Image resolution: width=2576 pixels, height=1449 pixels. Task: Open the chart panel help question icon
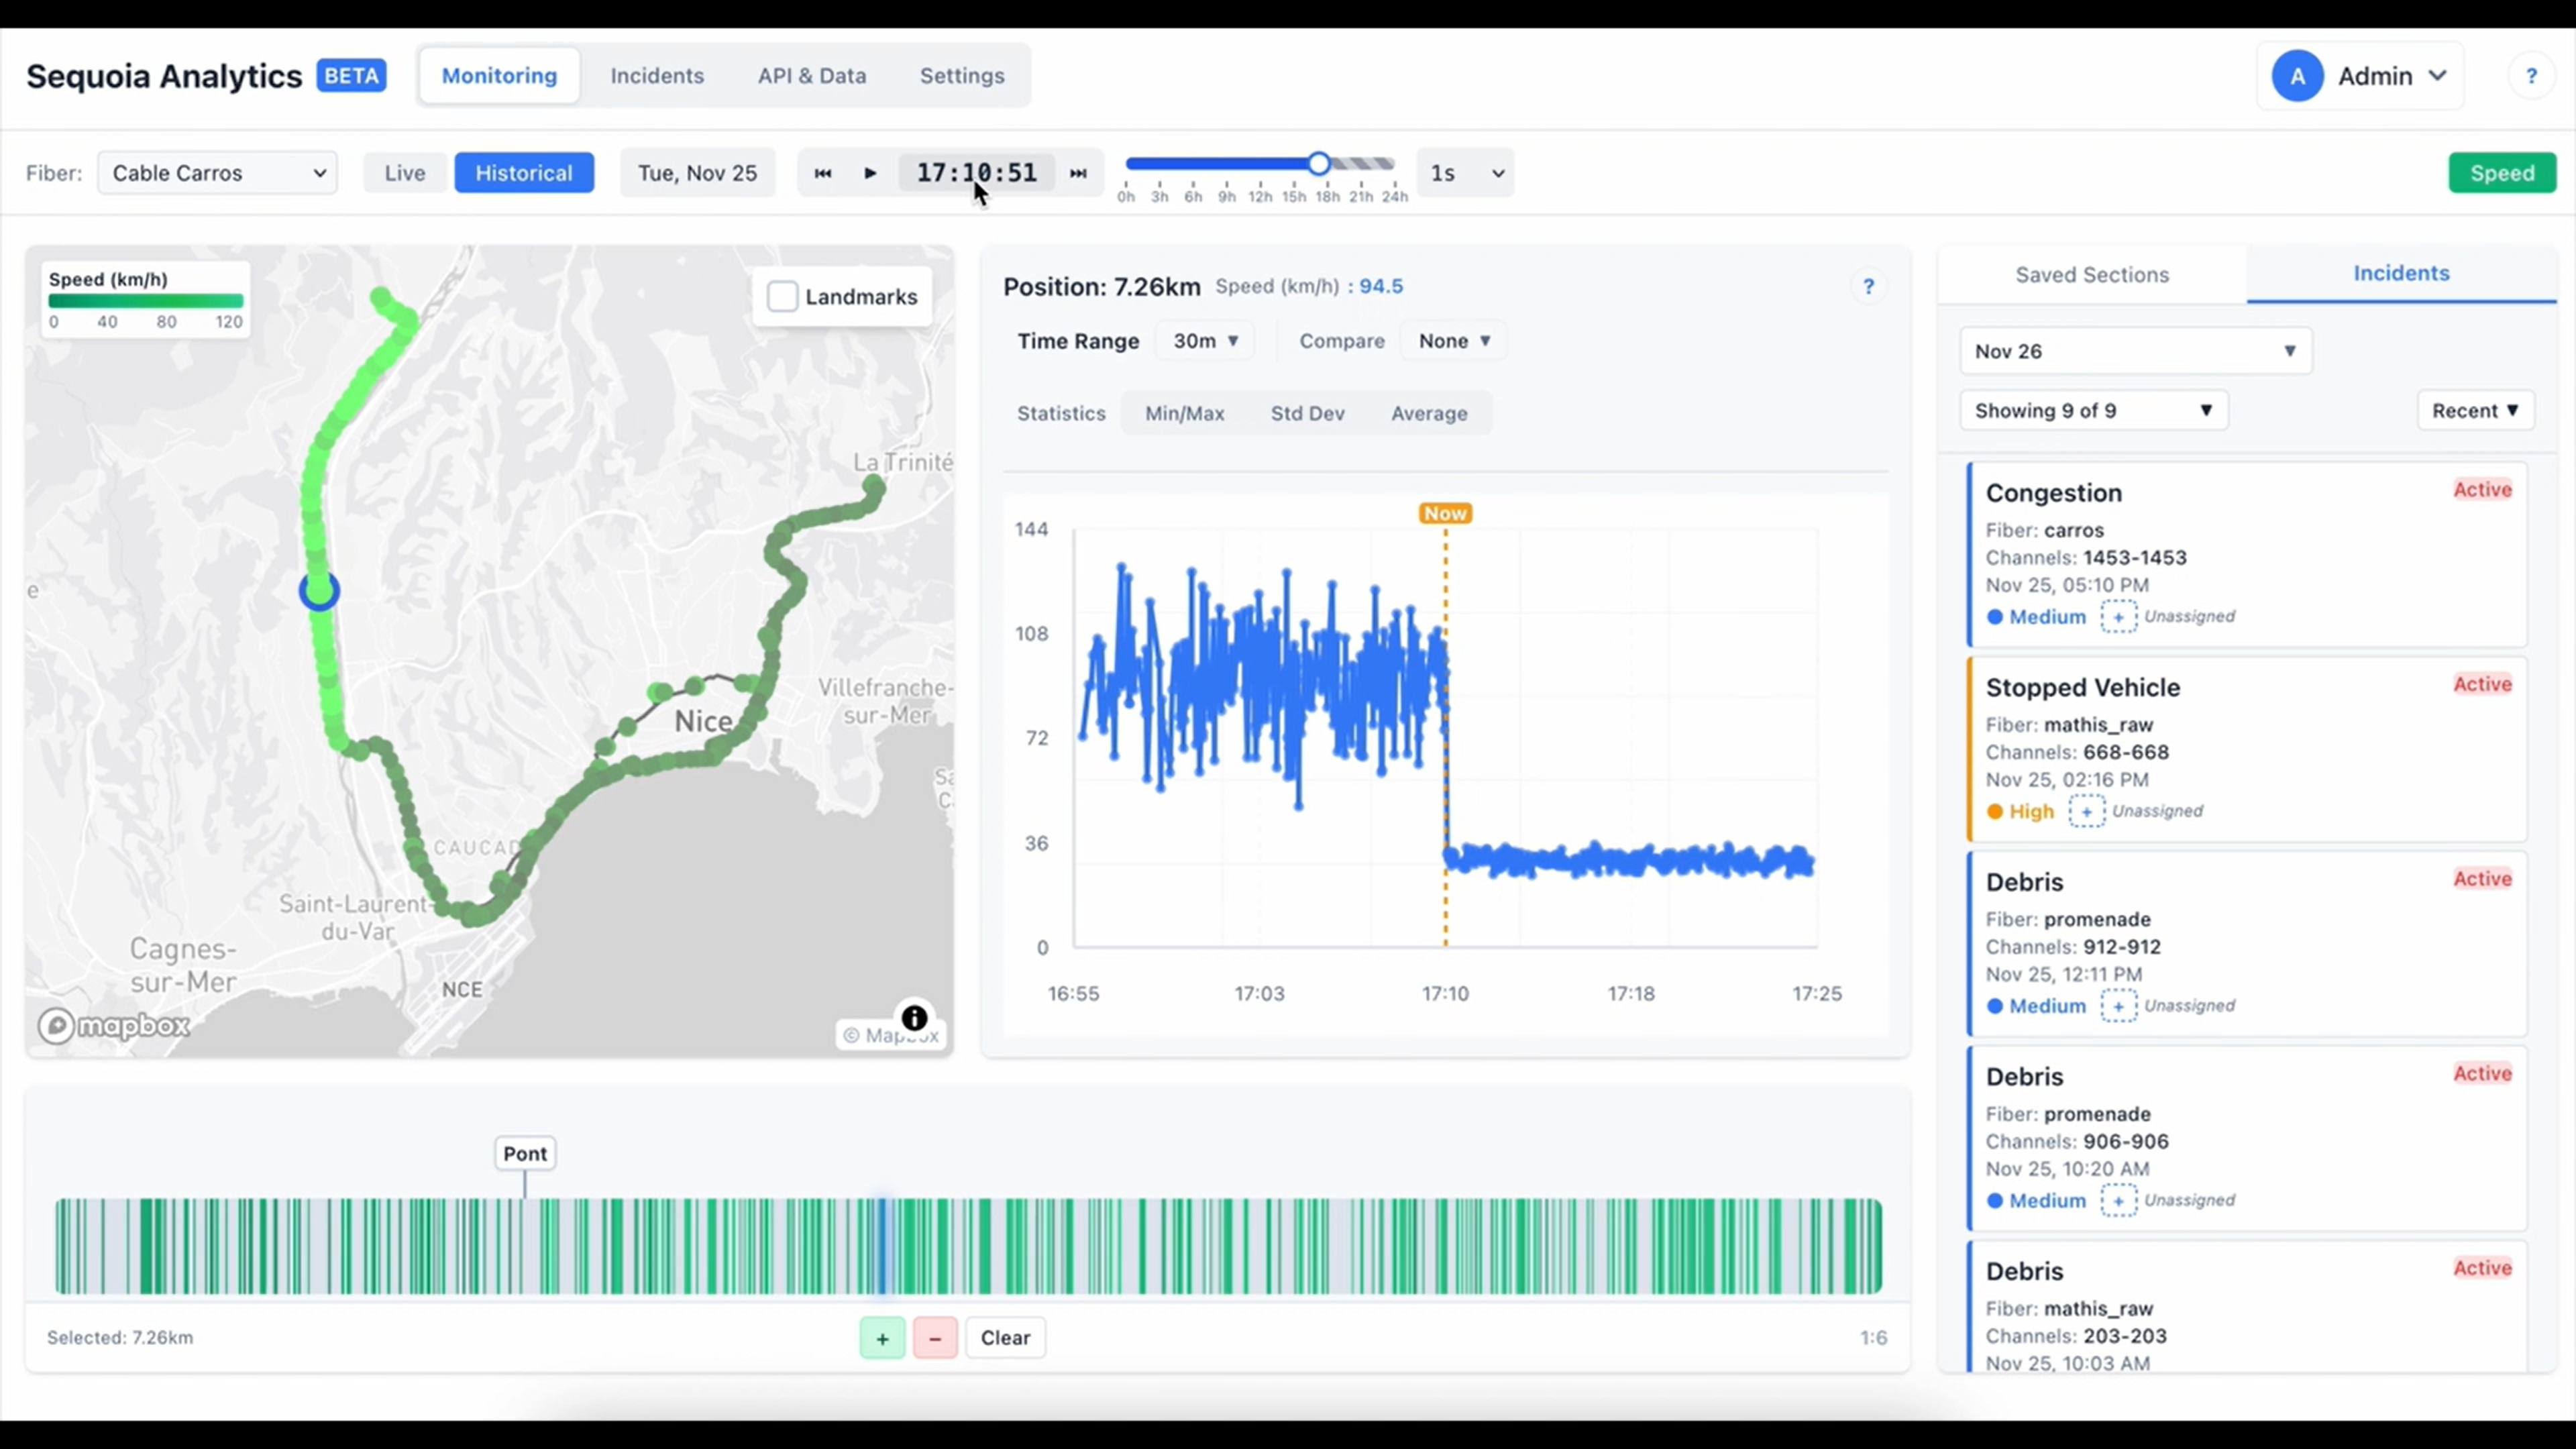[x=1868, y=287]
